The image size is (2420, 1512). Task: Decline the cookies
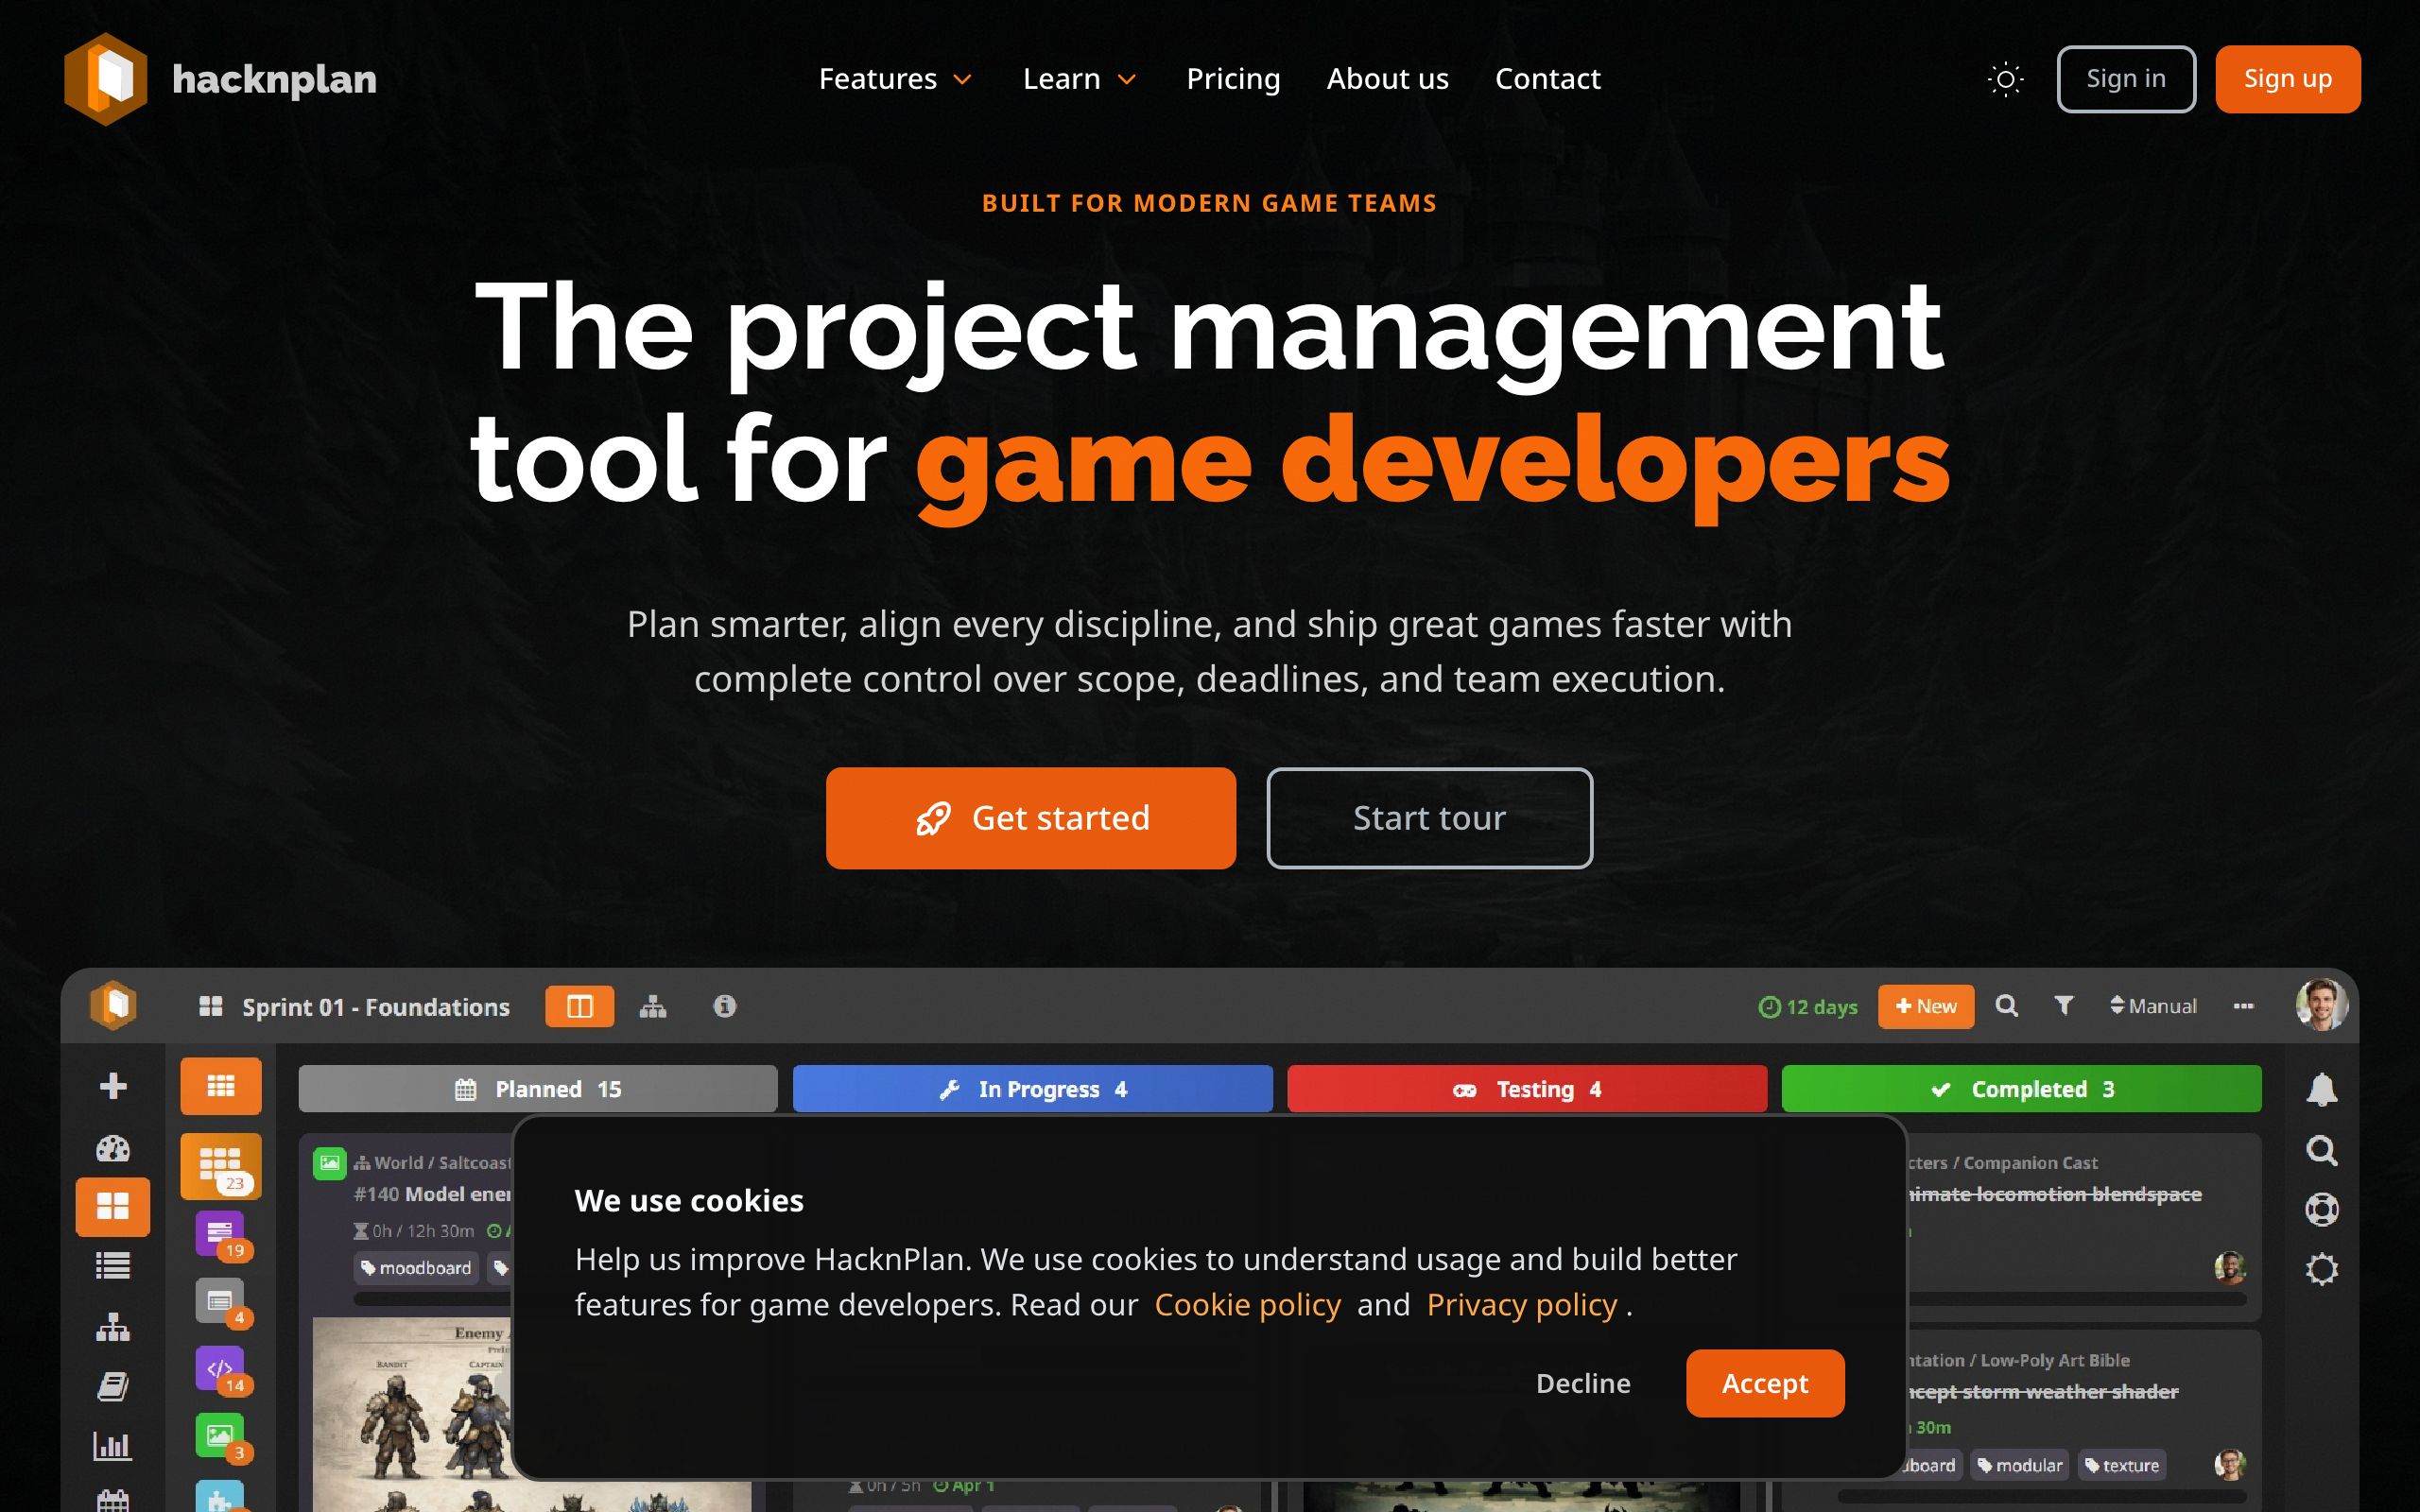(1583, 1383)
